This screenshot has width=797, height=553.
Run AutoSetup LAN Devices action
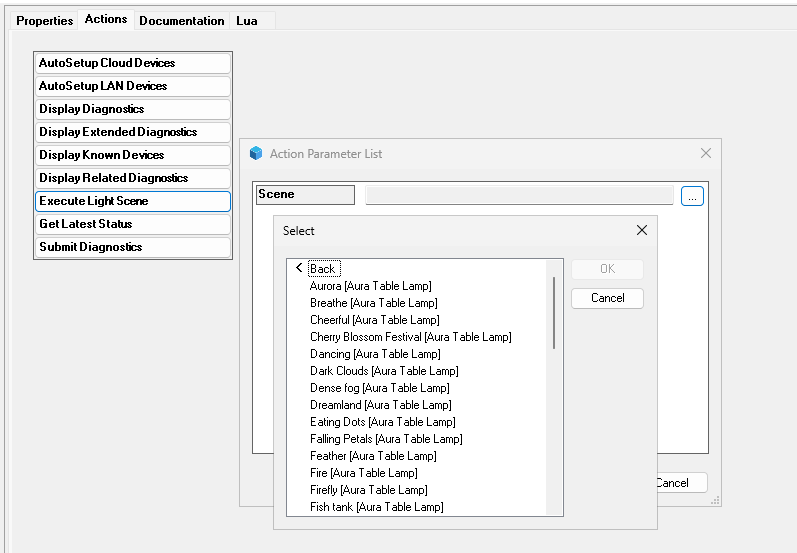tap(132, 86)
